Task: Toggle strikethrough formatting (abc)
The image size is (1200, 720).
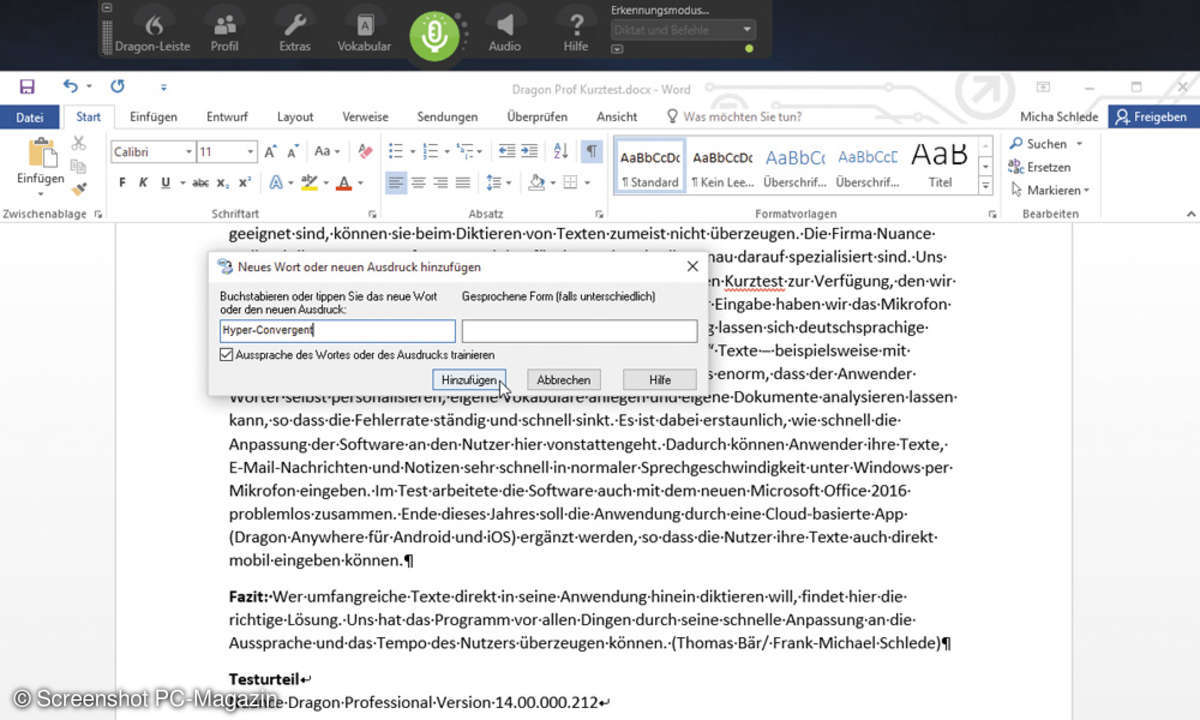Action: click(x=200, y=183)
